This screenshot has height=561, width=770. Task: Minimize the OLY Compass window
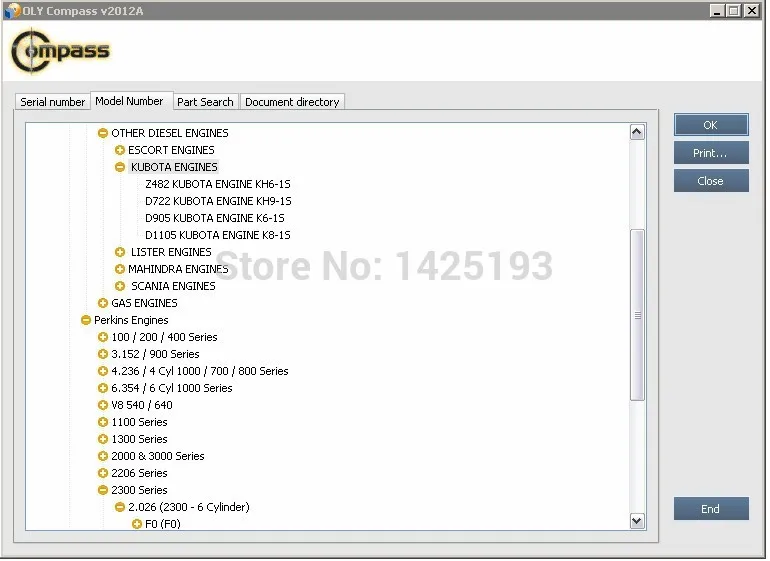pos(717,11)
